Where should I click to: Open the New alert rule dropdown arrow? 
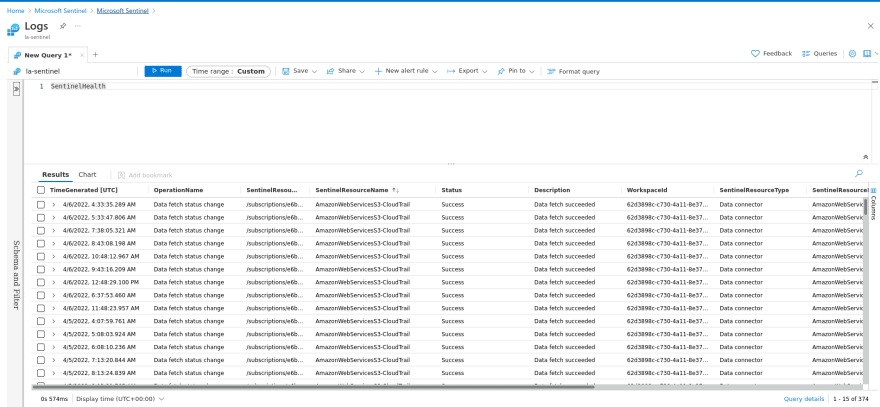click(434, 72)
